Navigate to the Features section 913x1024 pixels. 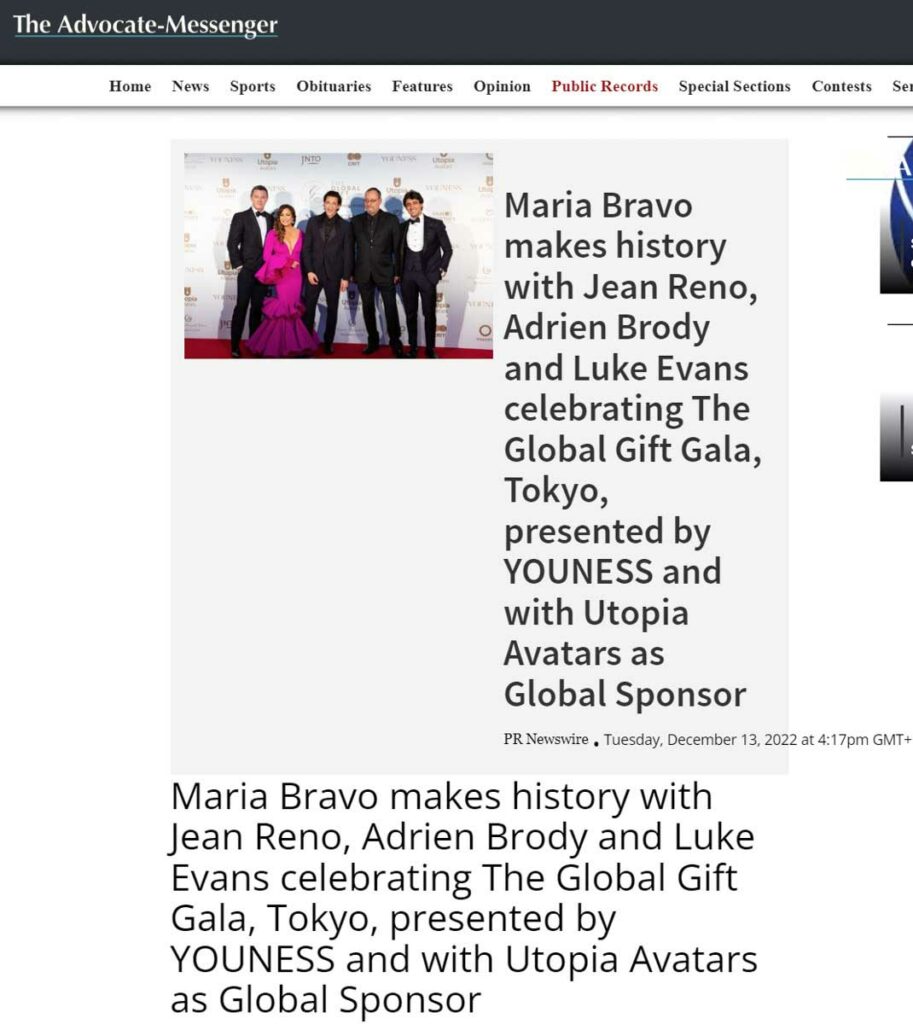point(422,87)
